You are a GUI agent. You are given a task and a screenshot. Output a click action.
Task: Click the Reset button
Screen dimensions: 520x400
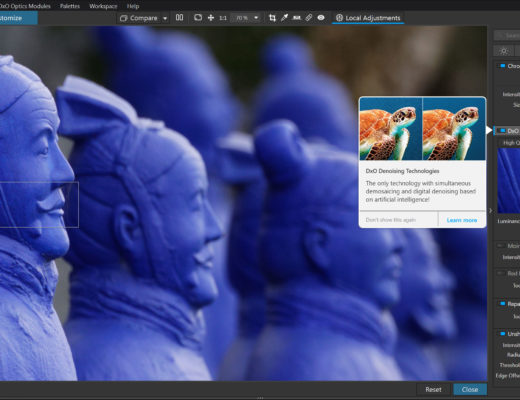[x=433, y=389]
